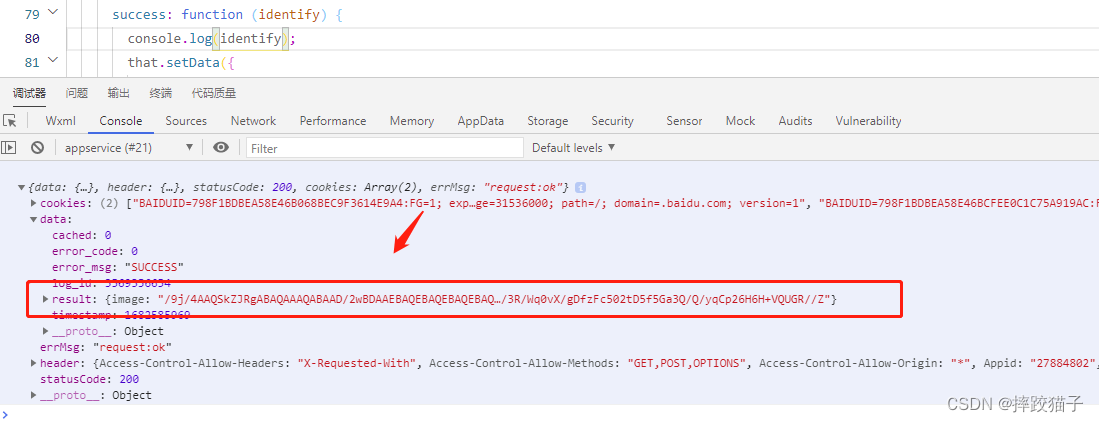
Task: Switch to the Wxml tab
Action: (61, 121)
